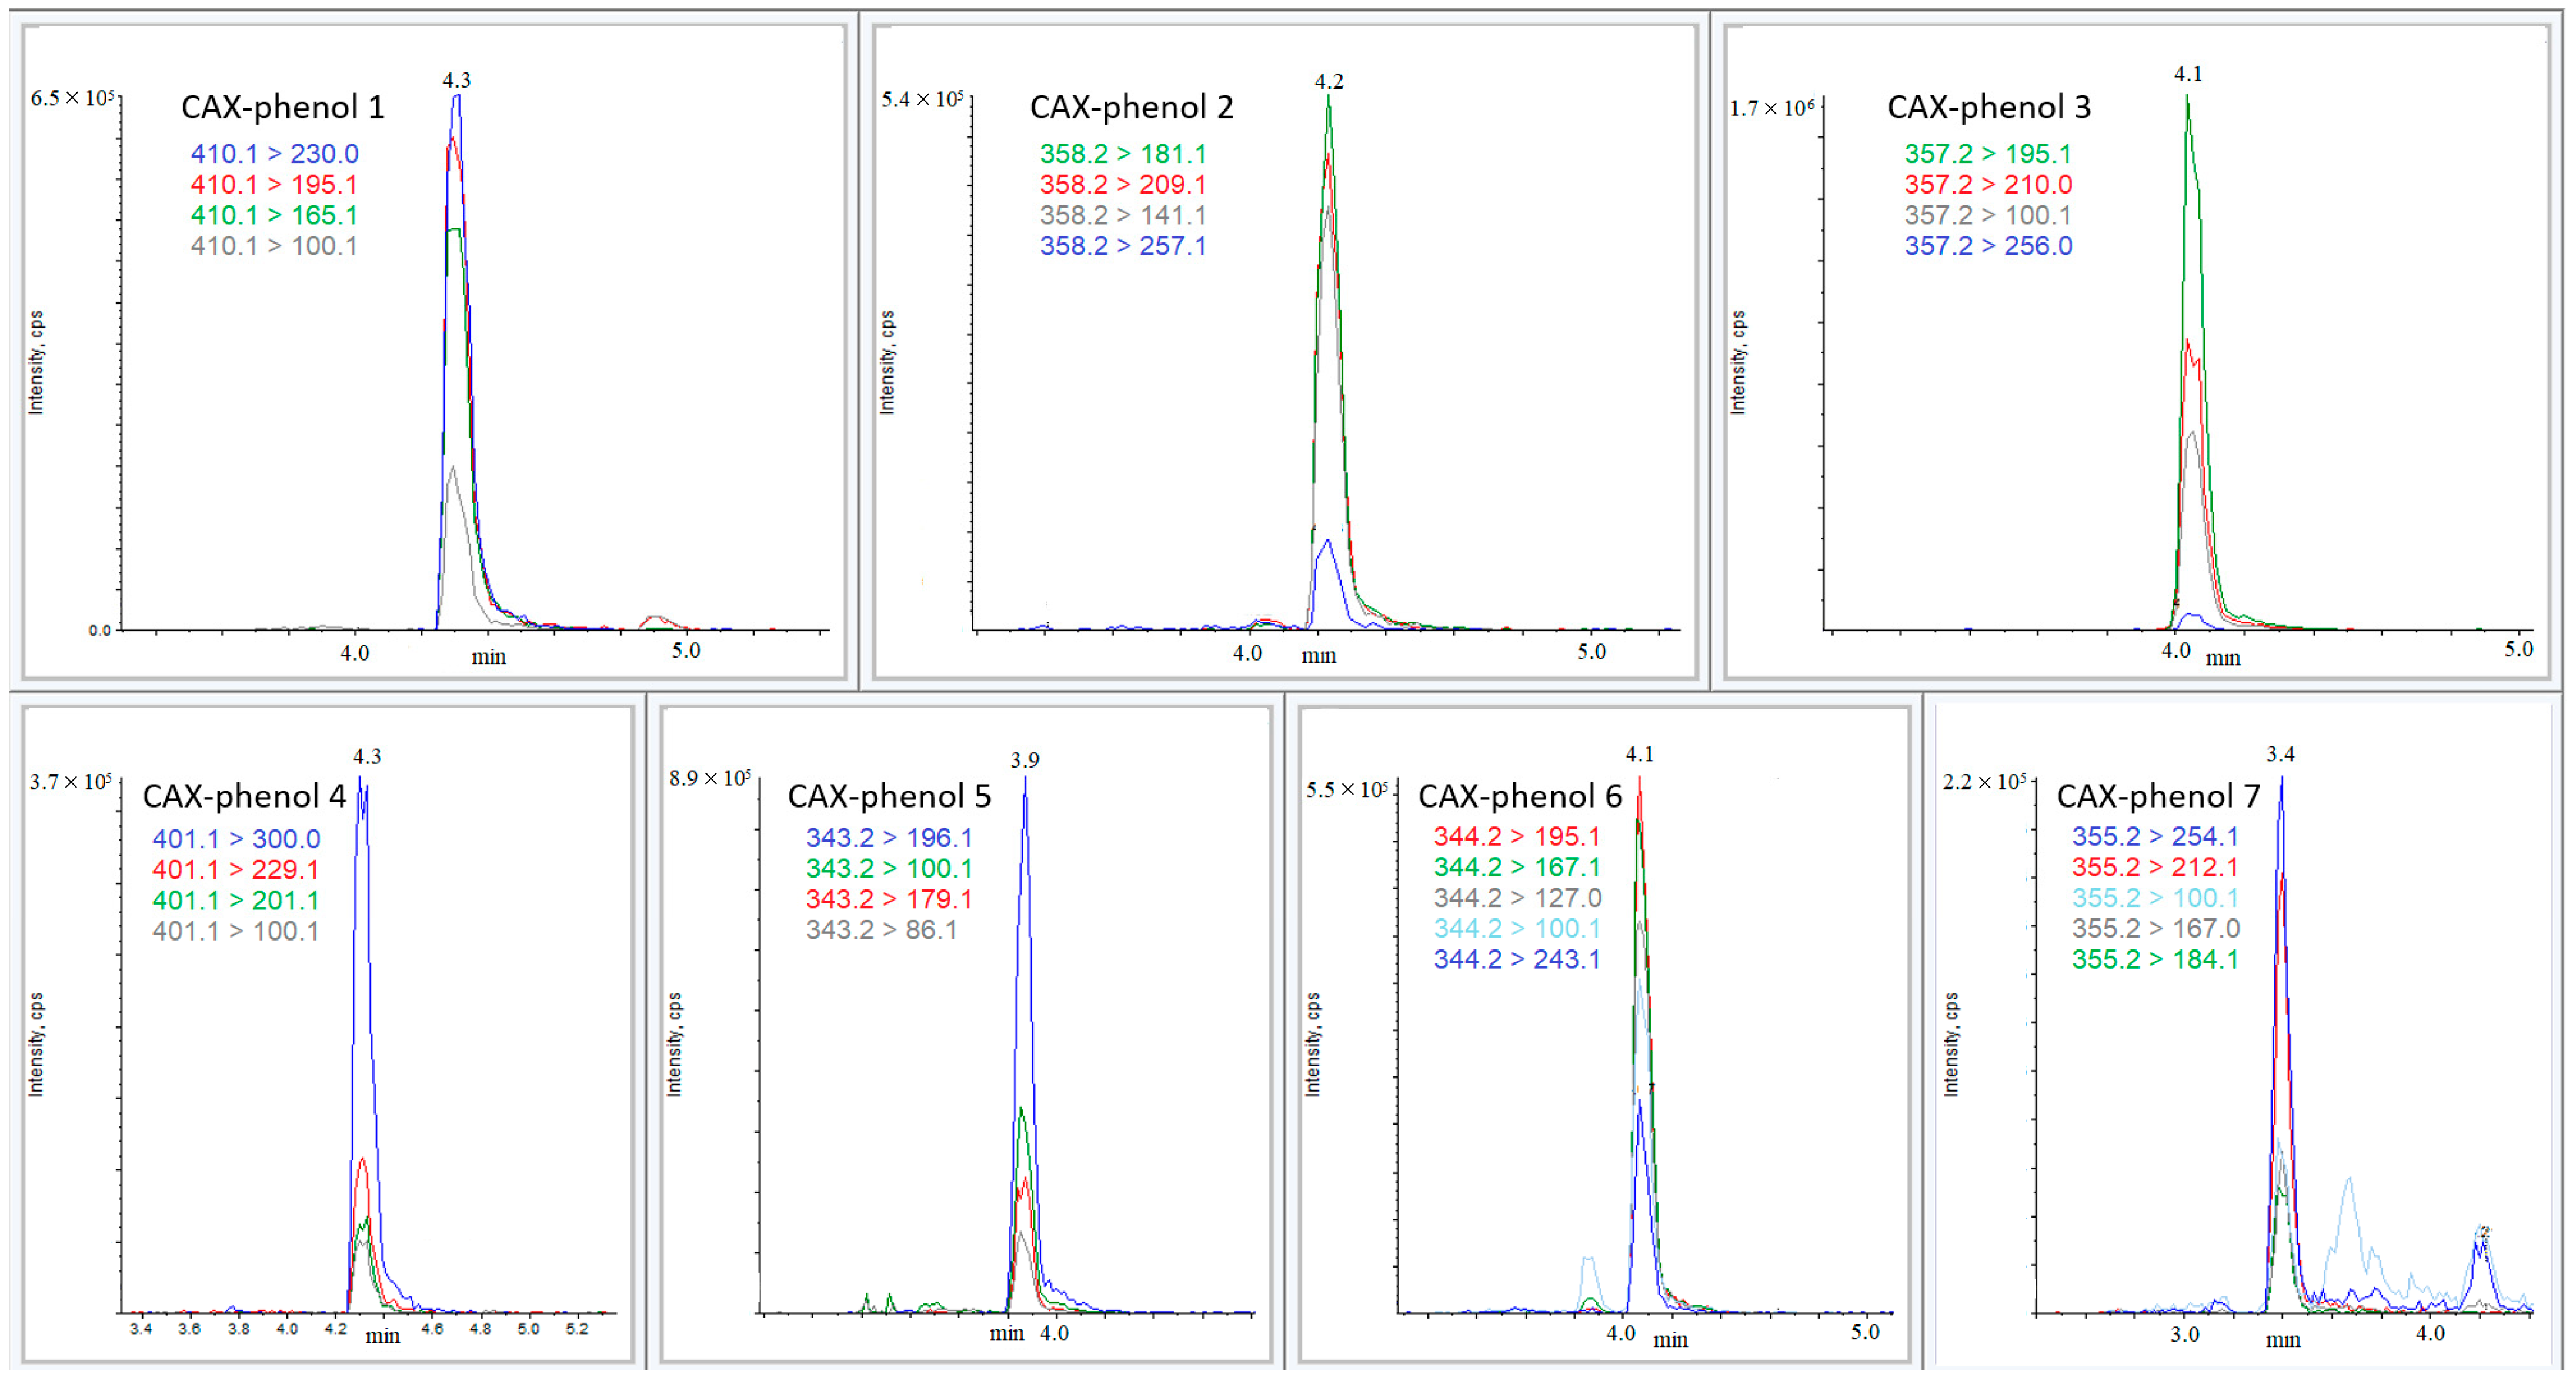Select the CAX-phenol 5 chart title
2576x1384 pixels.
(889, 796)
